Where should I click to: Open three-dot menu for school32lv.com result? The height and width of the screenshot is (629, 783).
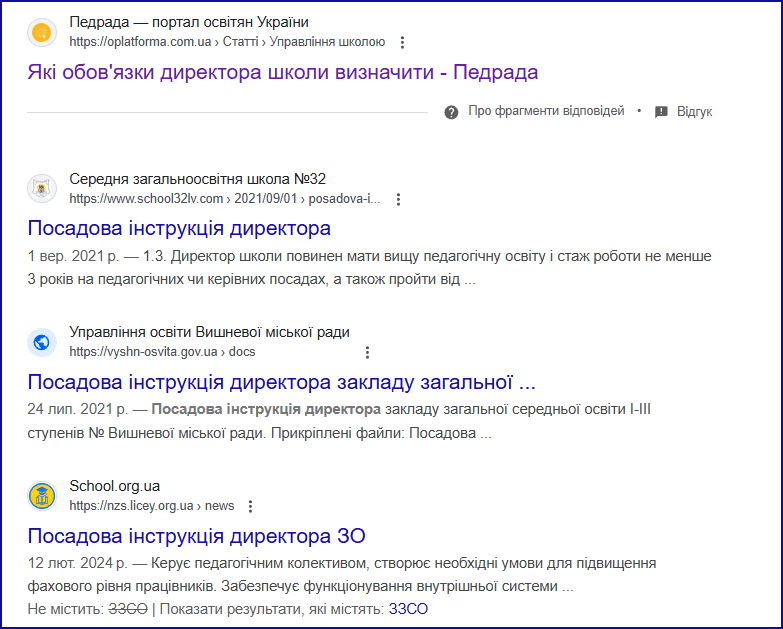(x=398, y=199)
